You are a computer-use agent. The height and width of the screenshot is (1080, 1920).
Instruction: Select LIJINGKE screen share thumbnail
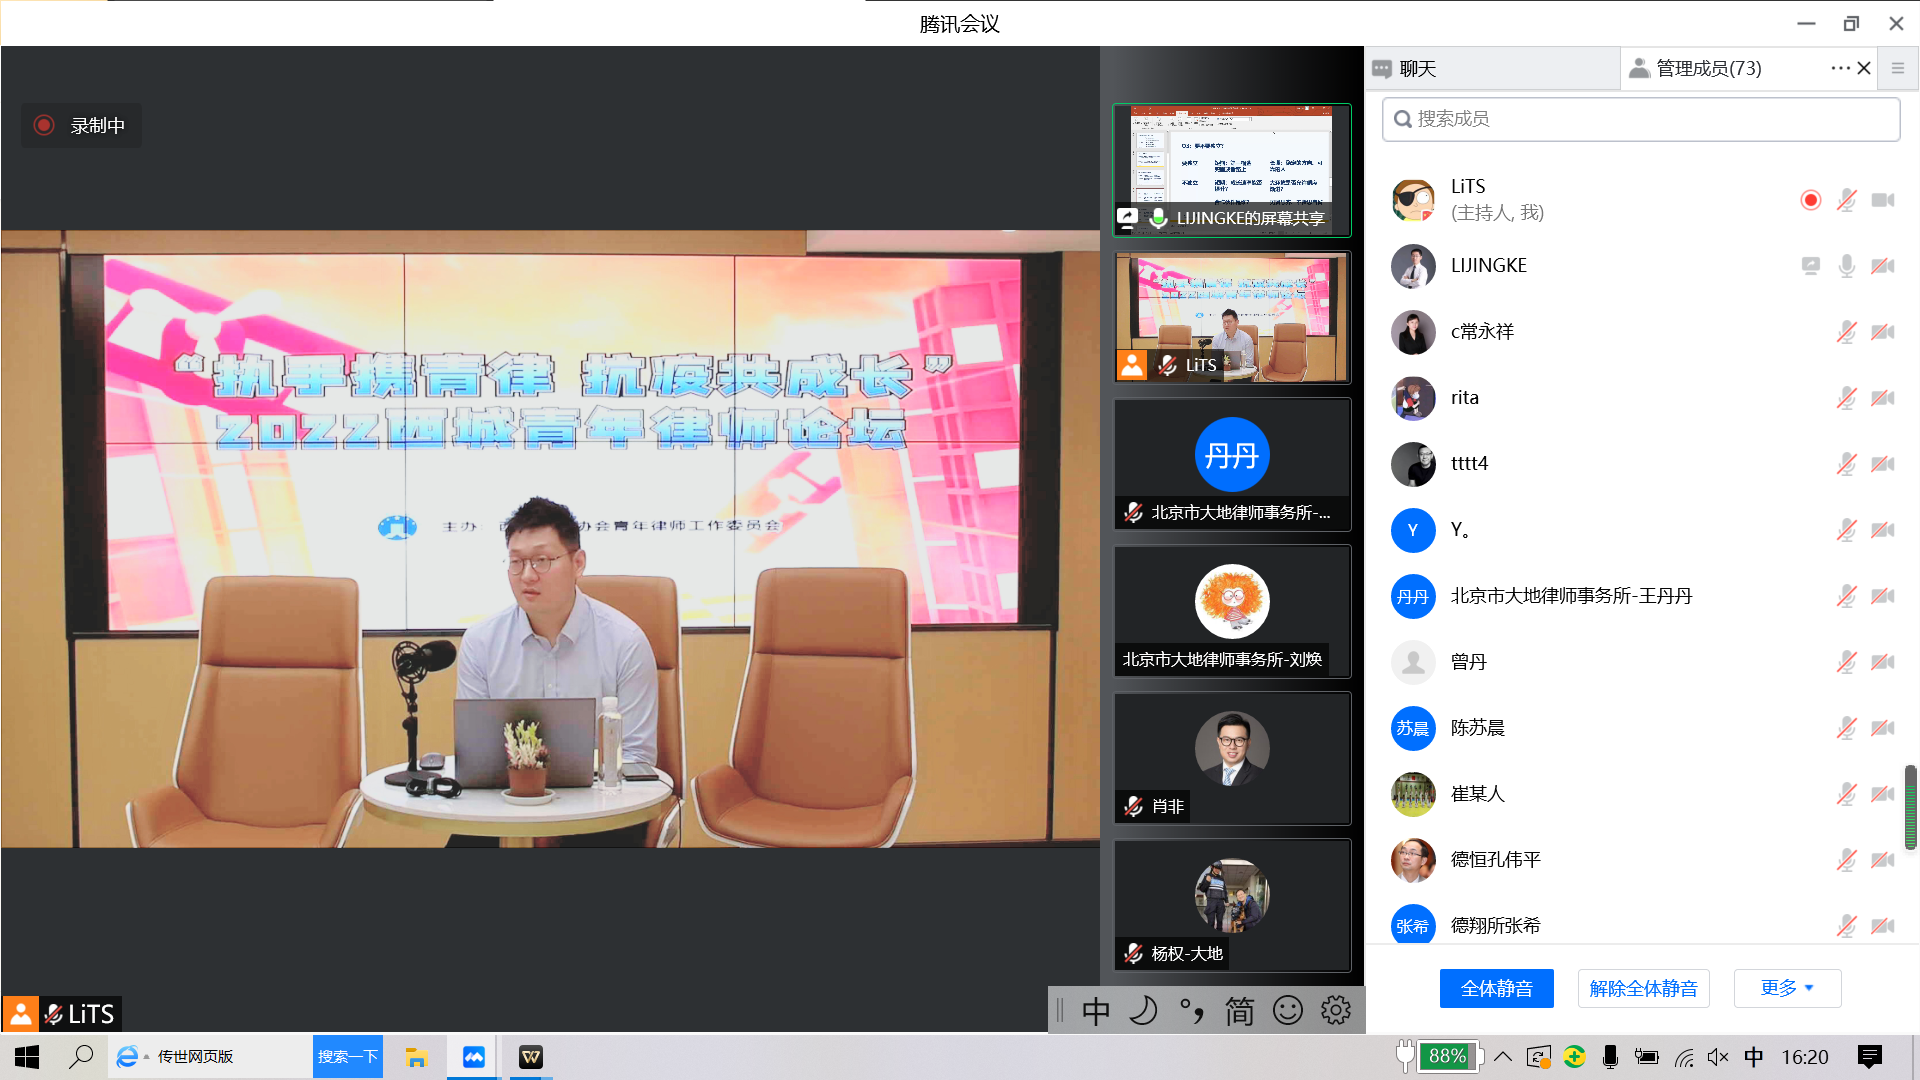(1231, 170)
